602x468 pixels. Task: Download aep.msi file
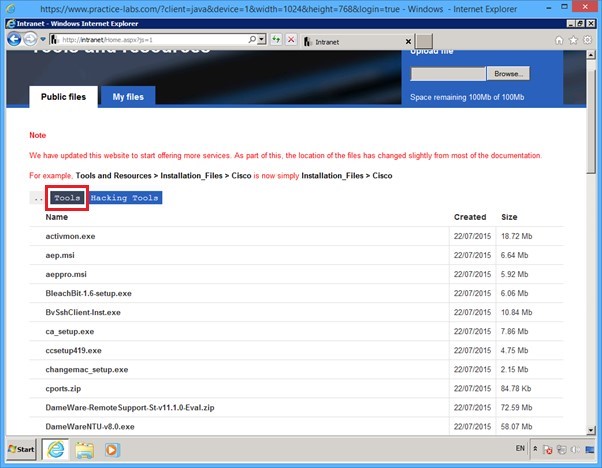coord(60,255)
